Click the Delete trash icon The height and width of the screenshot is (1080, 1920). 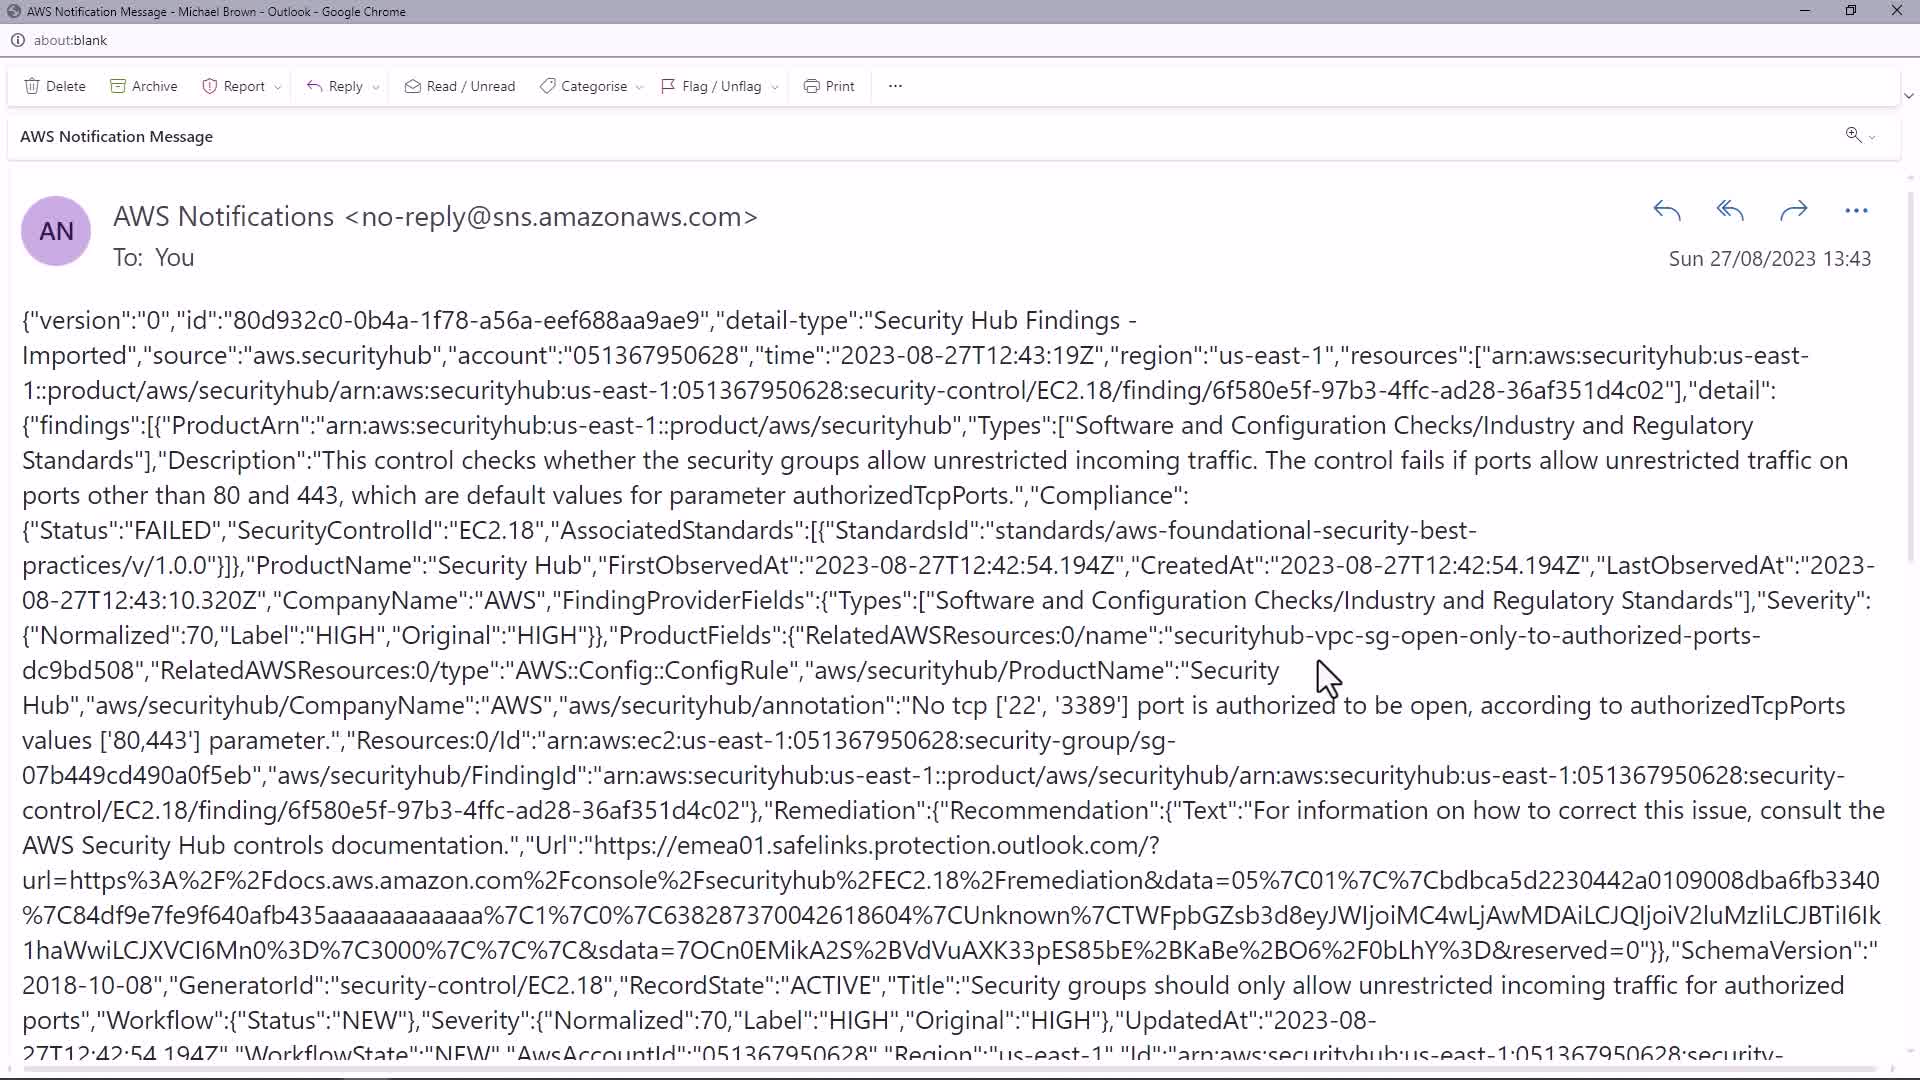(x=32, y=86)
